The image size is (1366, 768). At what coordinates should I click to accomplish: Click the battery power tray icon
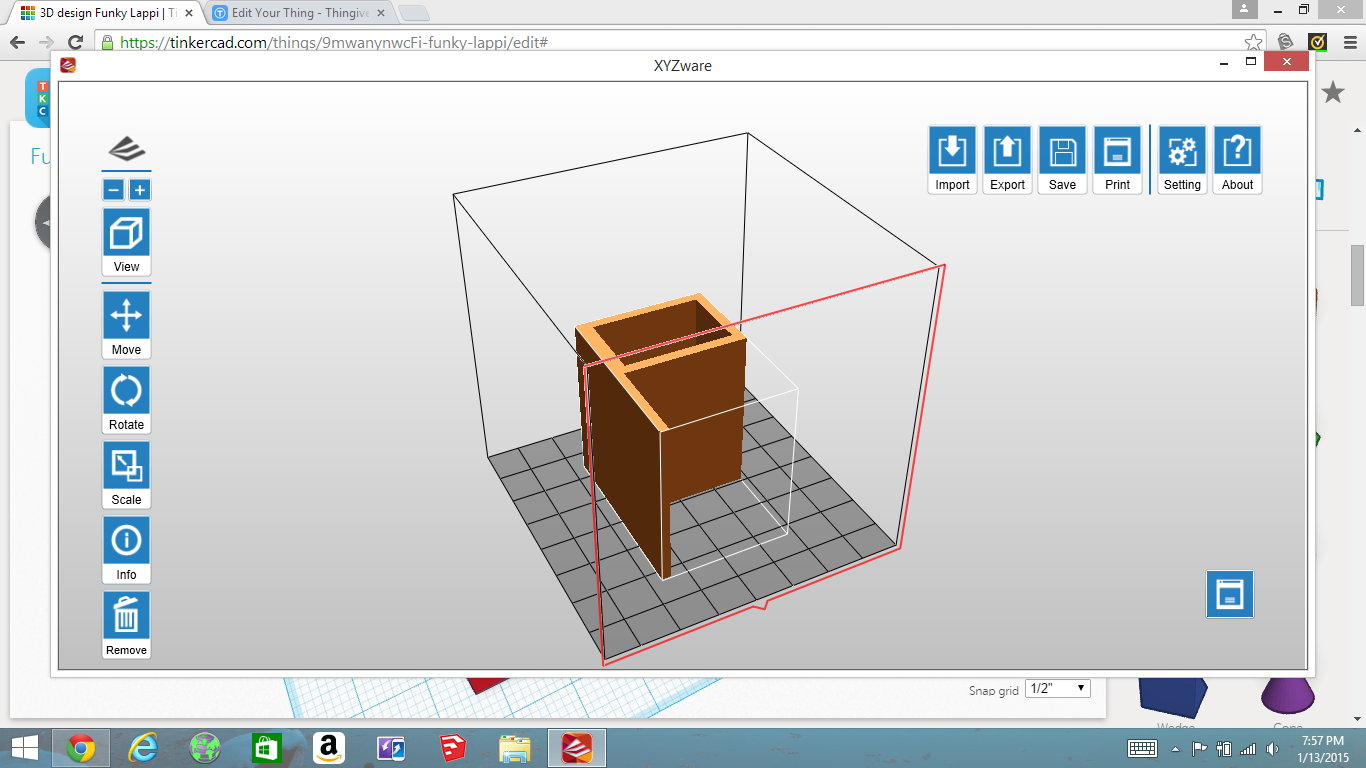point(1223,748)
